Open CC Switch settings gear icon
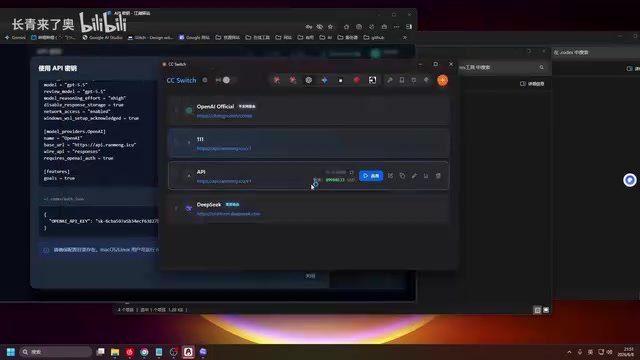 (205, 80)
